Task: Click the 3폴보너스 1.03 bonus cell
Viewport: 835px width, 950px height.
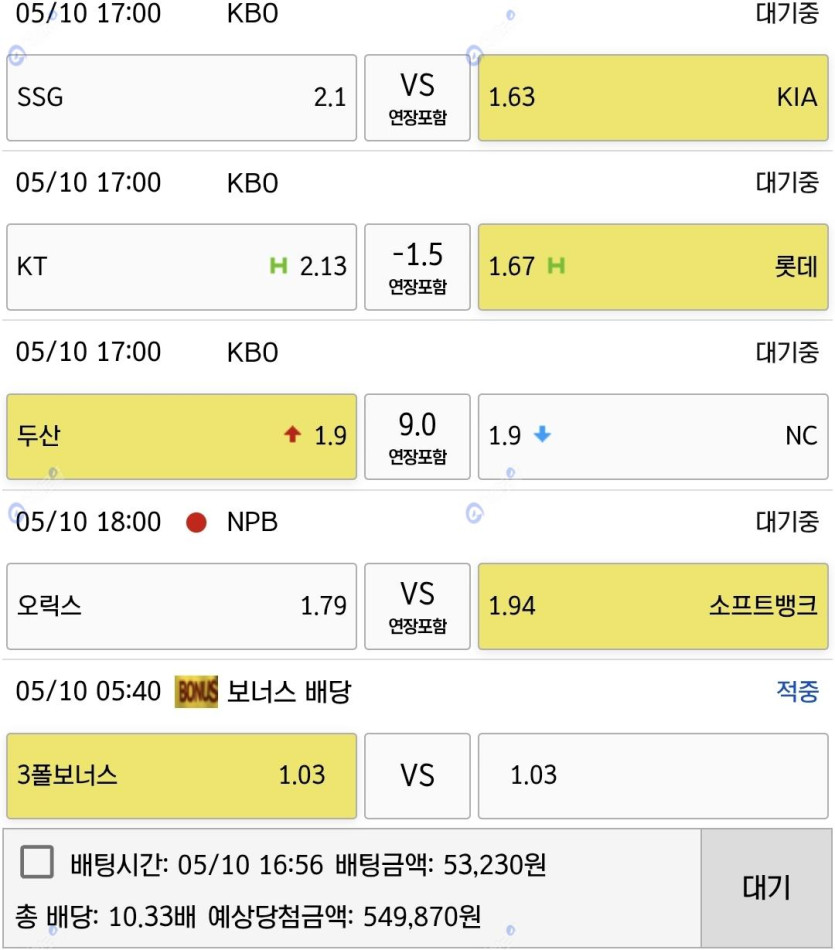Action: pyautogui.click(x=182, y=776)
